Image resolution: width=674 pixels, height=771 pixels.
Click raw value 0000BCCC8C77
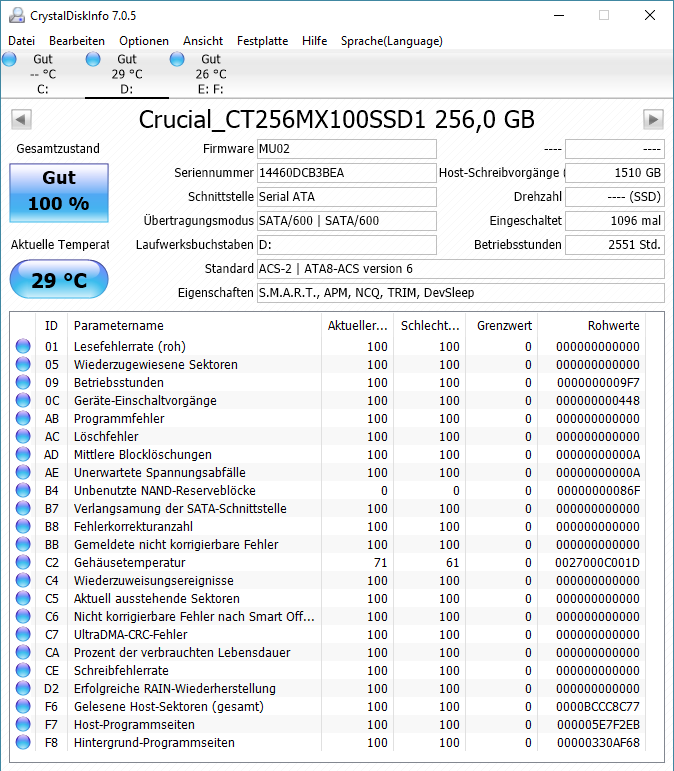click(598, 707)
